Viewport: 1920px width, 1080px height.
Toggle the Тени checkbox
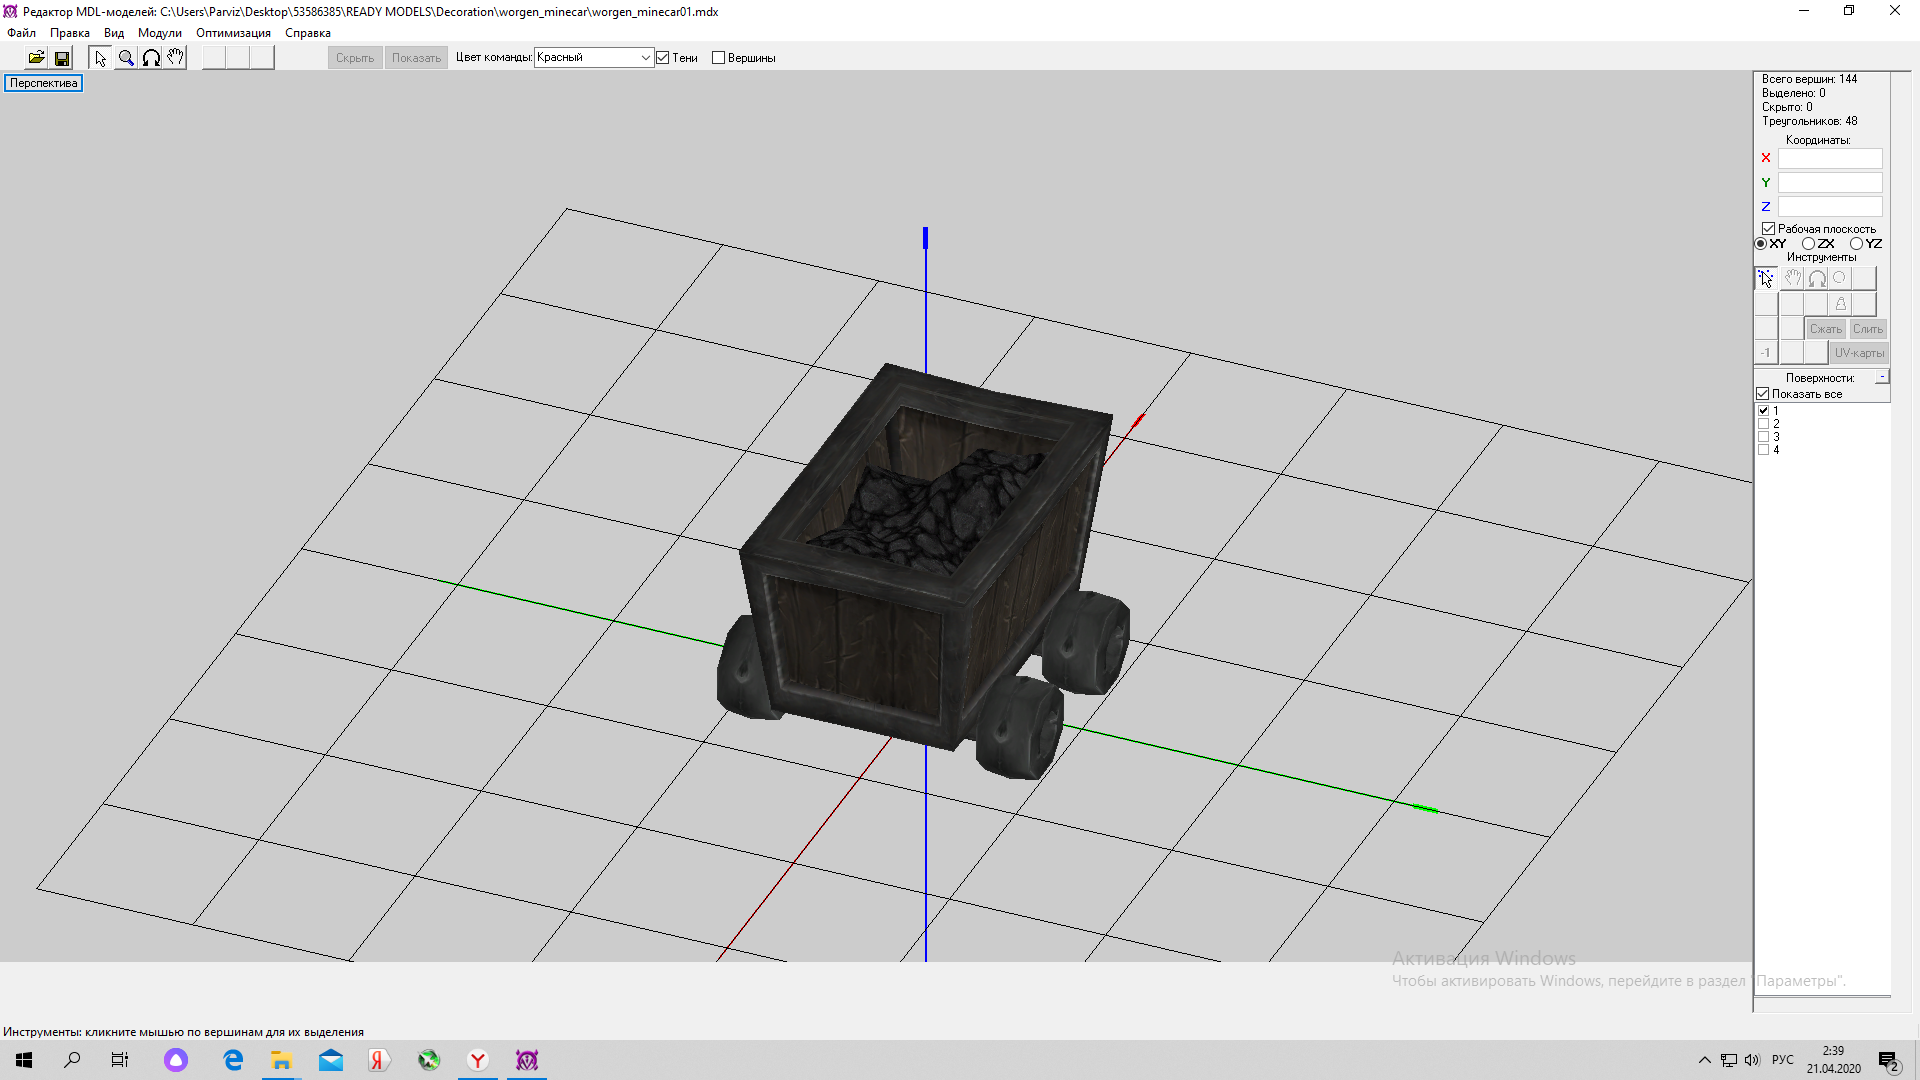[x=662, y=58]
